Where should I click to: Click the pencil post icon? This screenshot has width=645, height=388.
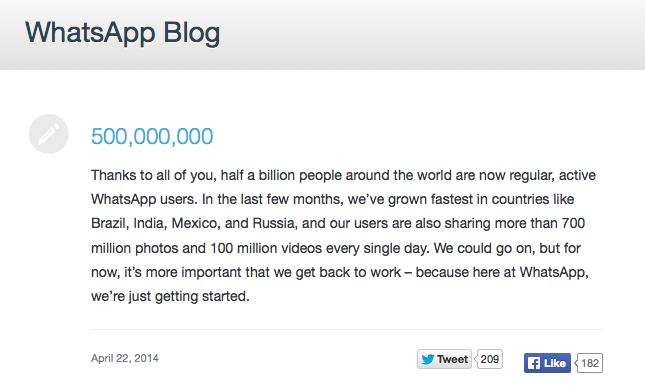49,134
